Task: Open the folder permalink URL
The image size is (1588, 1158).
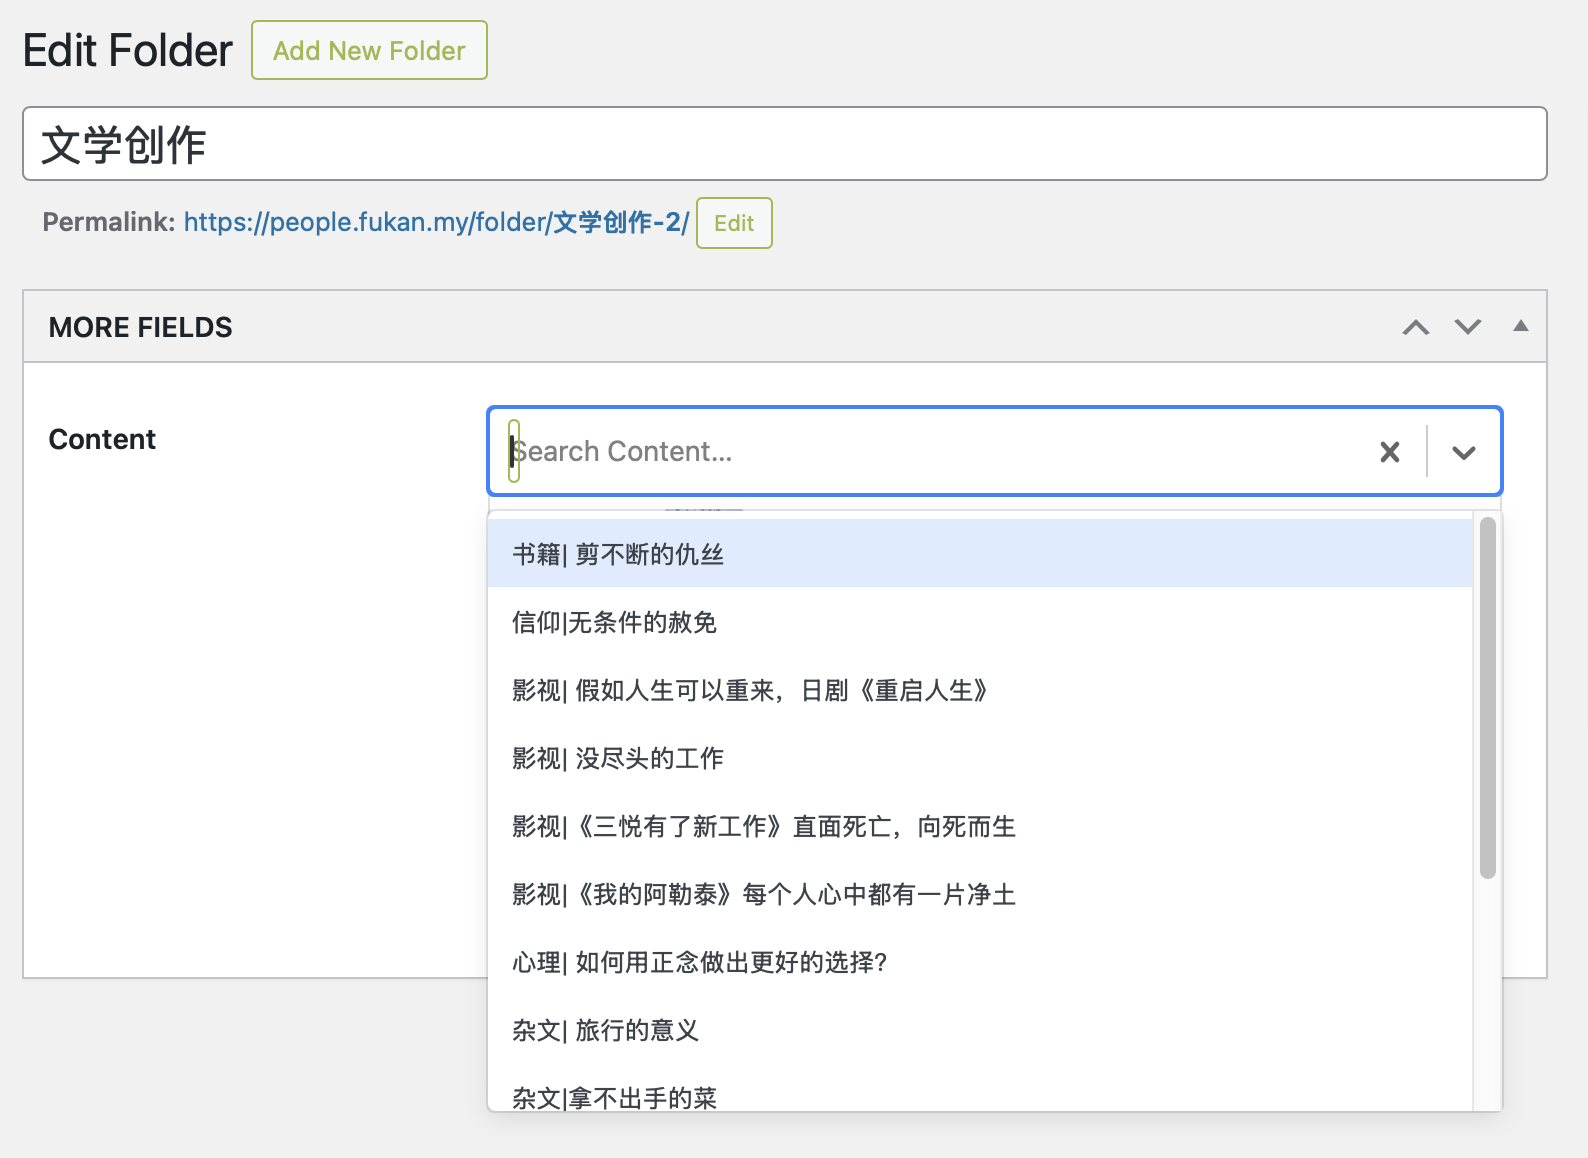Action: (x=436, y=222)
